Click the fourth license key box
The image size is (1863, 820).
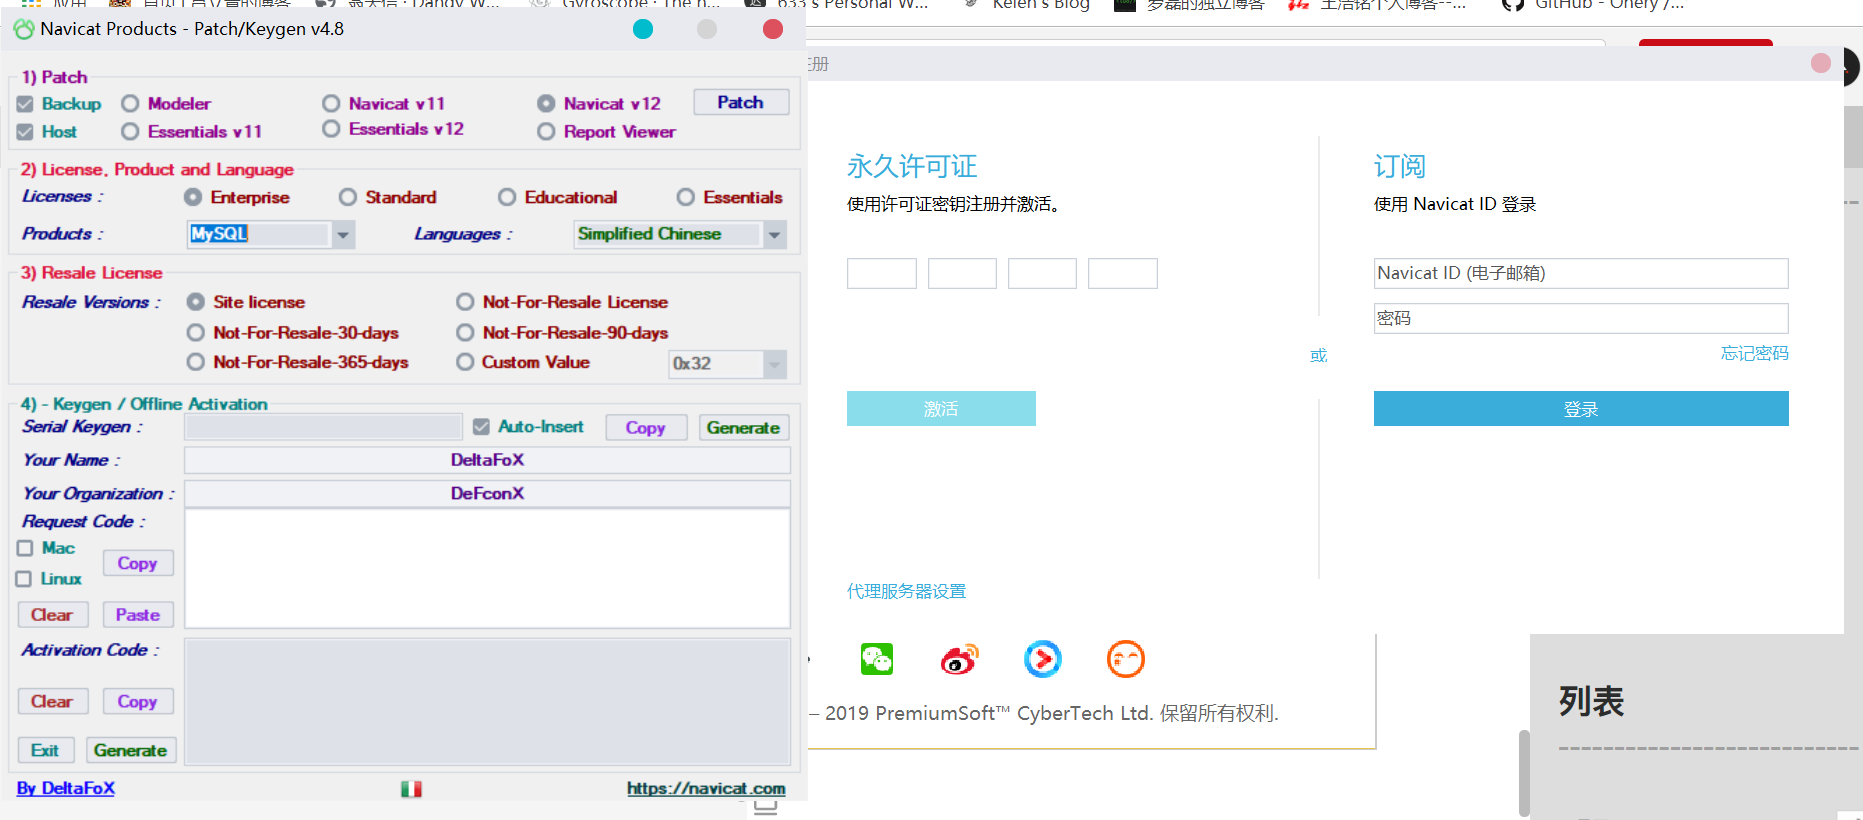[1123, 273]
